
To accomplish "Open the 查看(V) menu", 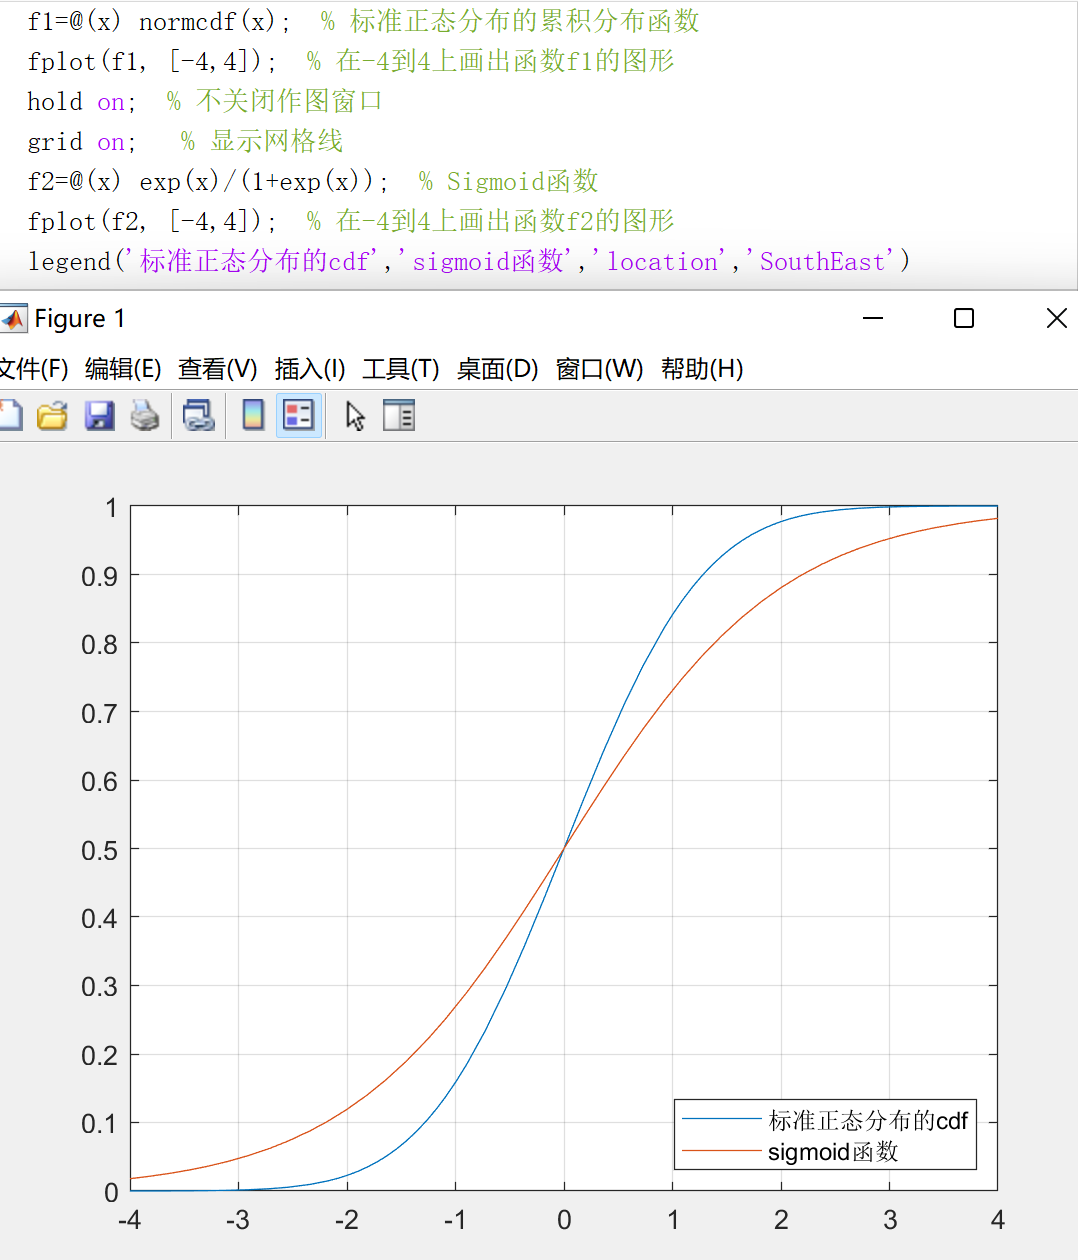I will click(x=213, y=368).
